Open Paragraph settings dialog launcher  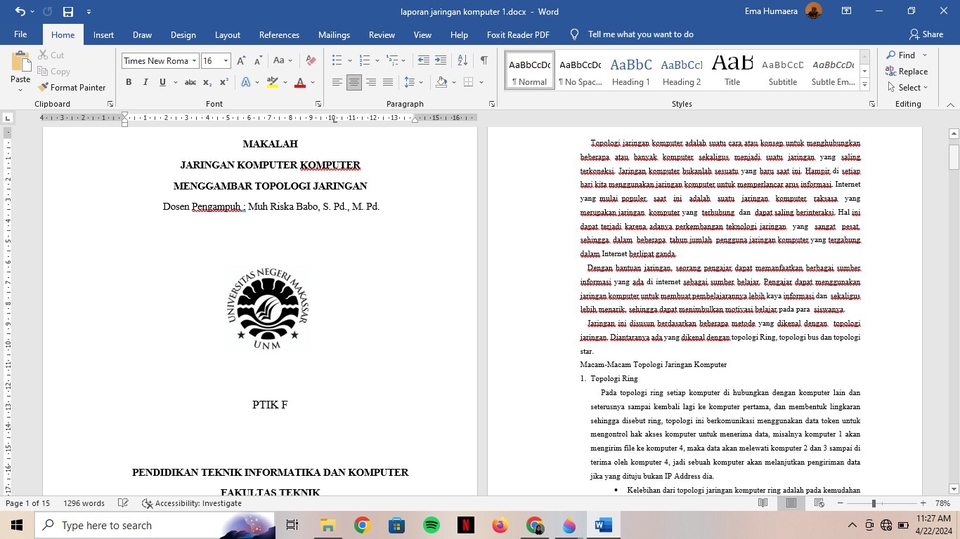click(492, 104)
